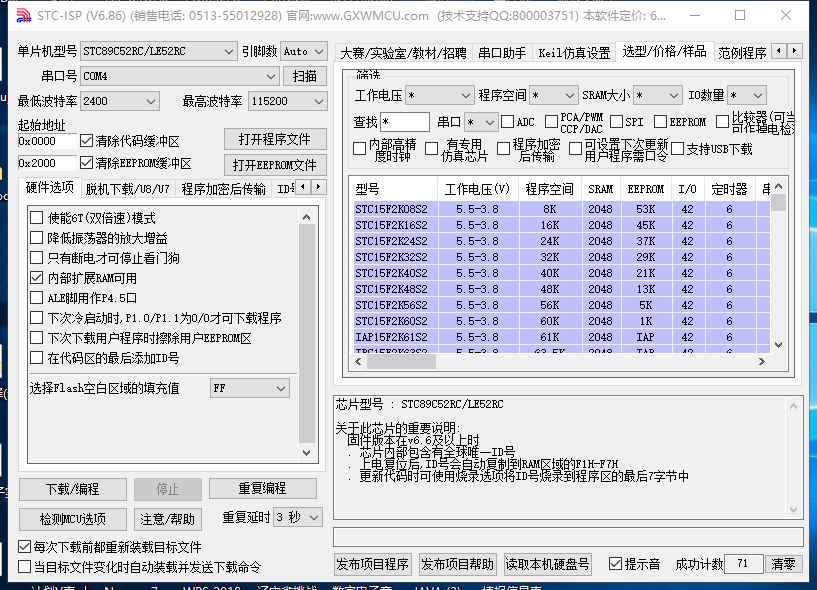Uncheck 每次下载前都重新装载目标文件
The height and width of the screenshot is (590, 817).
(x=24, y=547)
